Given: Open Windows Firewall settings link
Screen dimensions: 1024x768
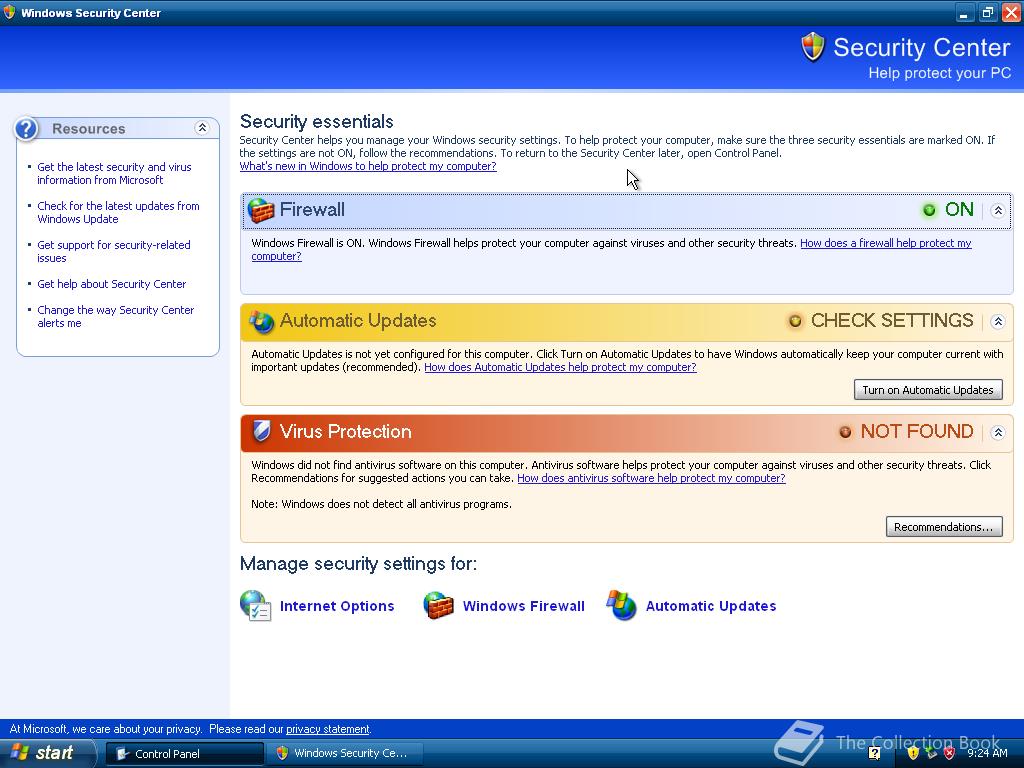Looking at the screenshot, I should click(x=524, y=606).
